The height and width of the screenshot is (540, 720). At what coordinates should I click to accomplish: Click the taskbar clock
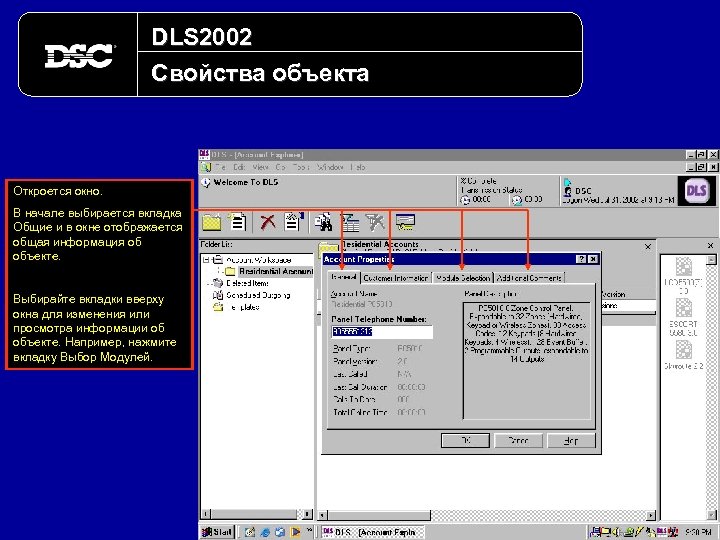click(698, 532)
